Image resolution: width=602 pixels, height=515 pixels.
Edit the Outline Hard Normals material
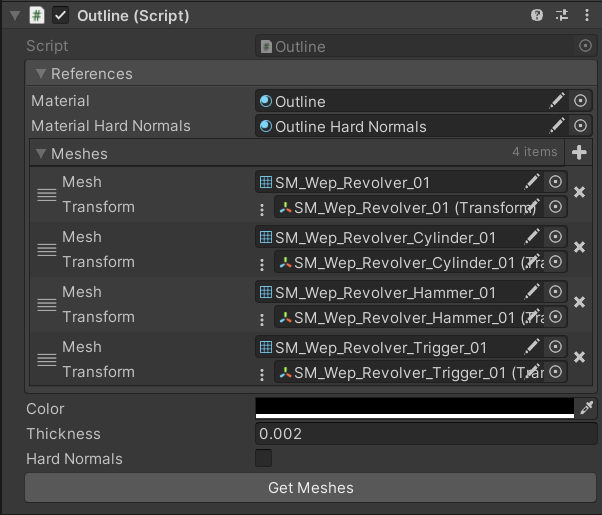(x=557, y=126)
